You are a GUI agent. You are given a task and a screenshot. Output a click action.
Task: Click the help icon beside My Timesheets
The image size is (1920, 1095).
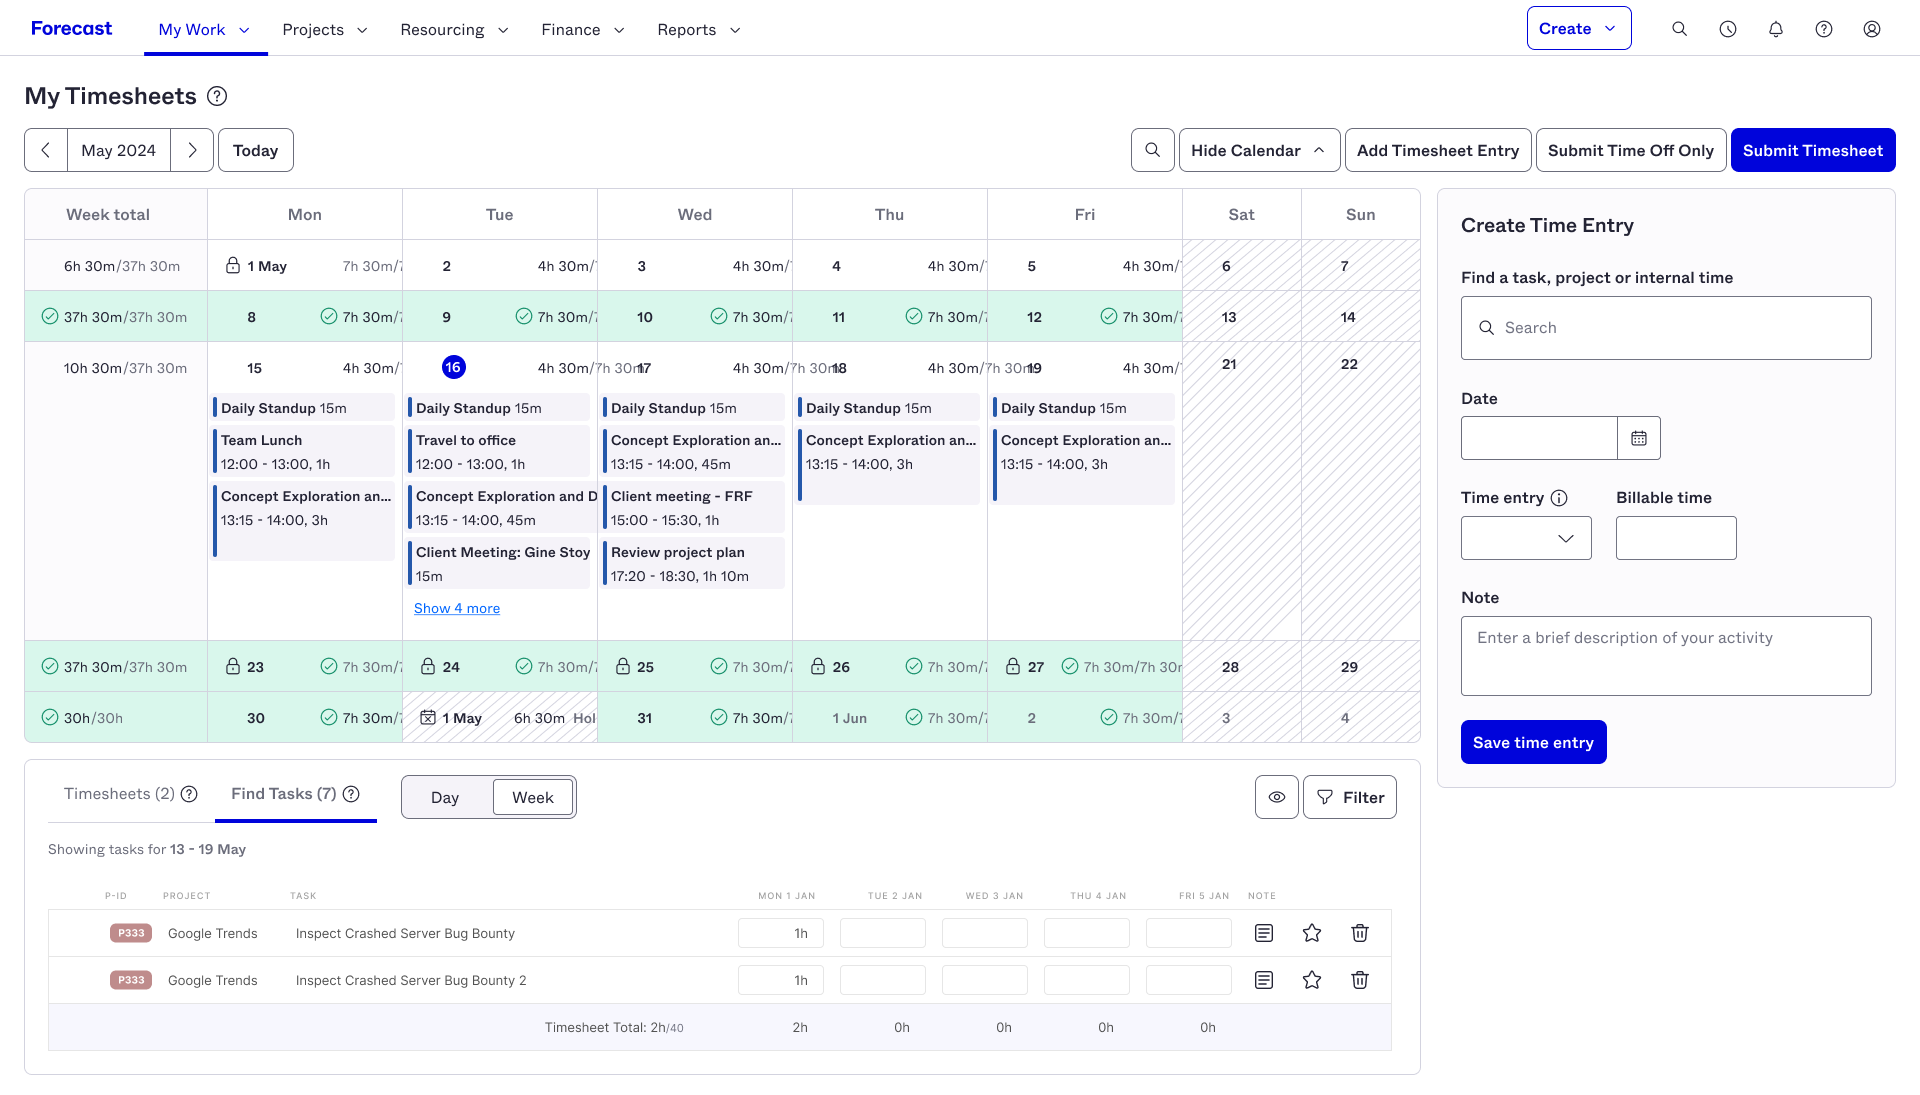coord(217,96)
